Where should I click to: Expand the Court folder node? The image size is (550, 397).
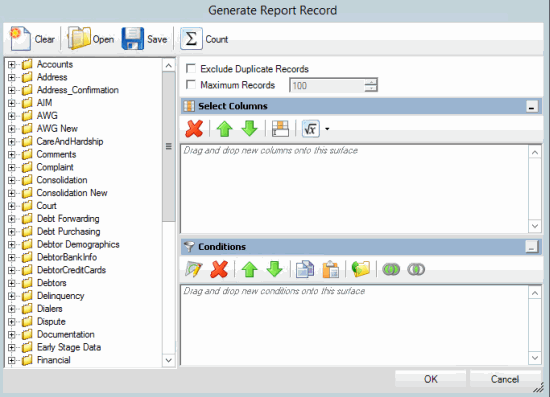[12, 206]
